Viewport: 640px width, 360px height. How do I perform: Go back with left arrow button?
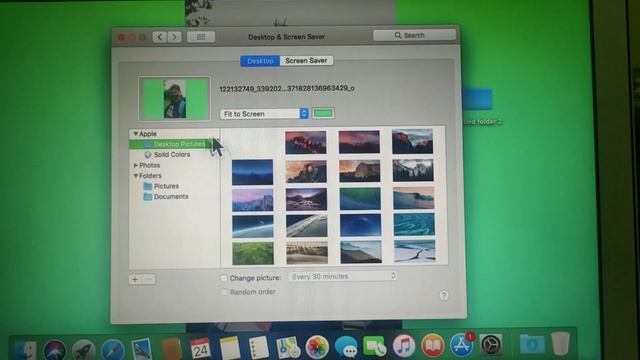(x=160, y=37)
